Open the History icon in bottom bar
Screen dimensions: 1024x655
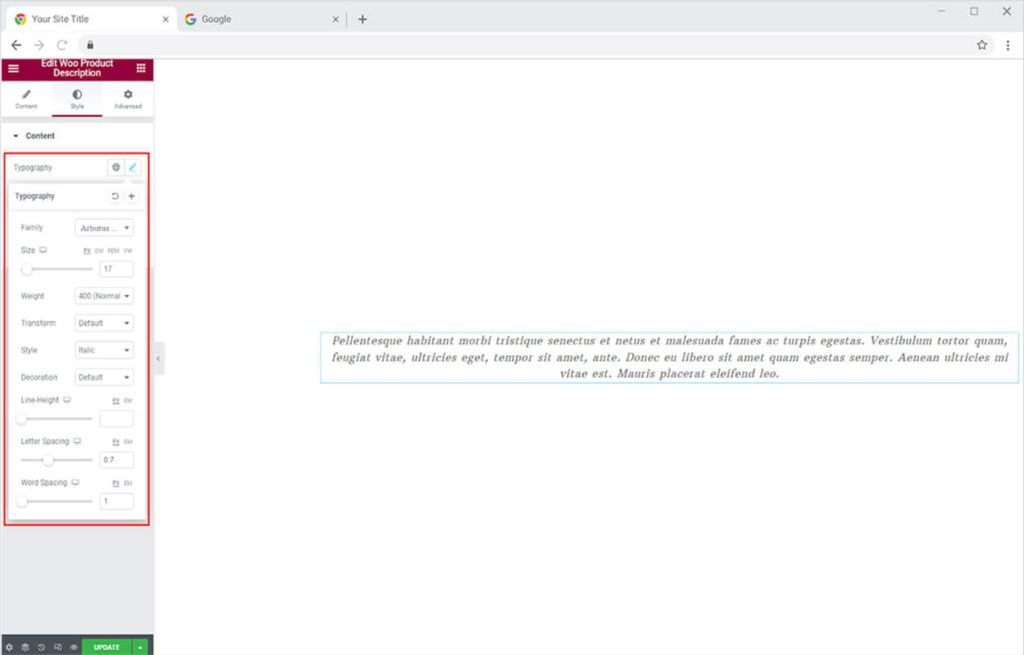[41, 647]
